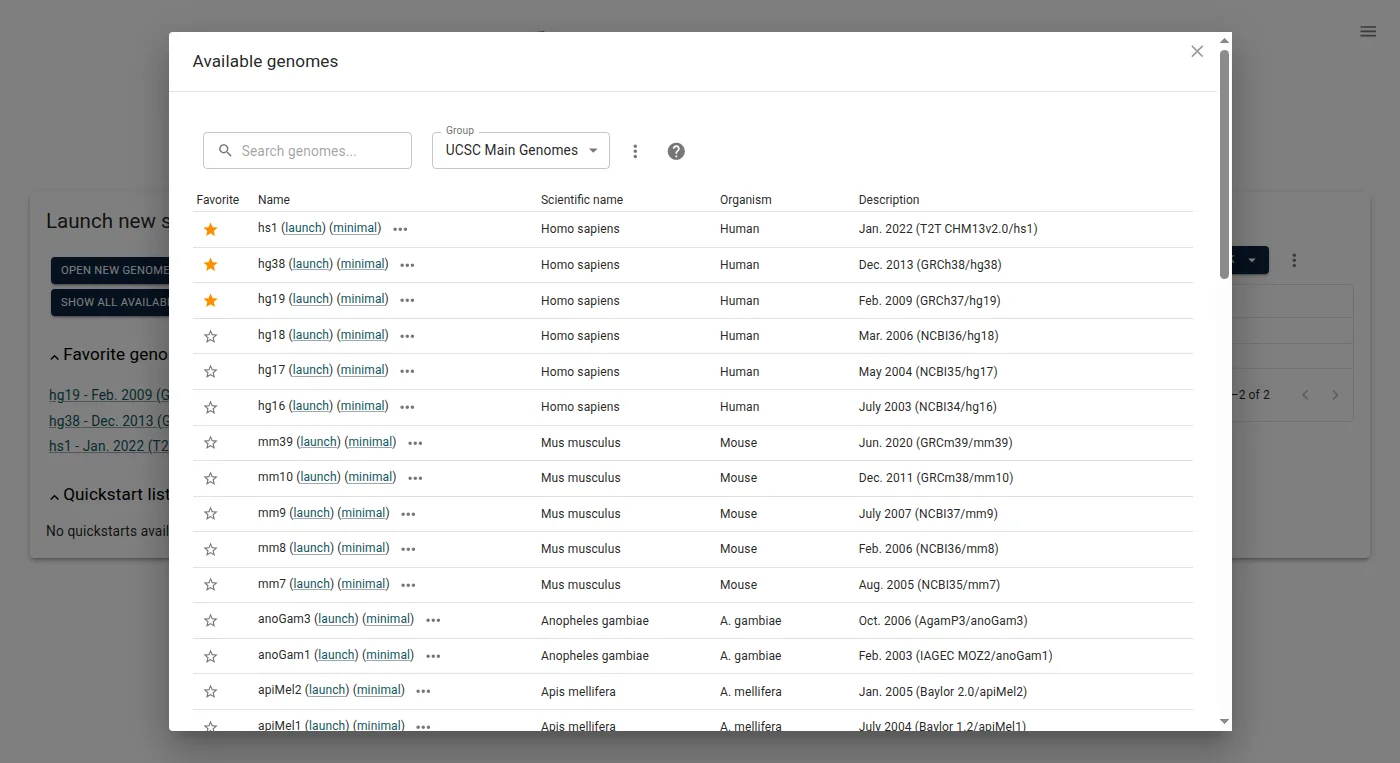Screen dimensions: 1400x763
Task: Close the Available genomes dialog
Action: pyautogui.click(x=1197, y=51)
